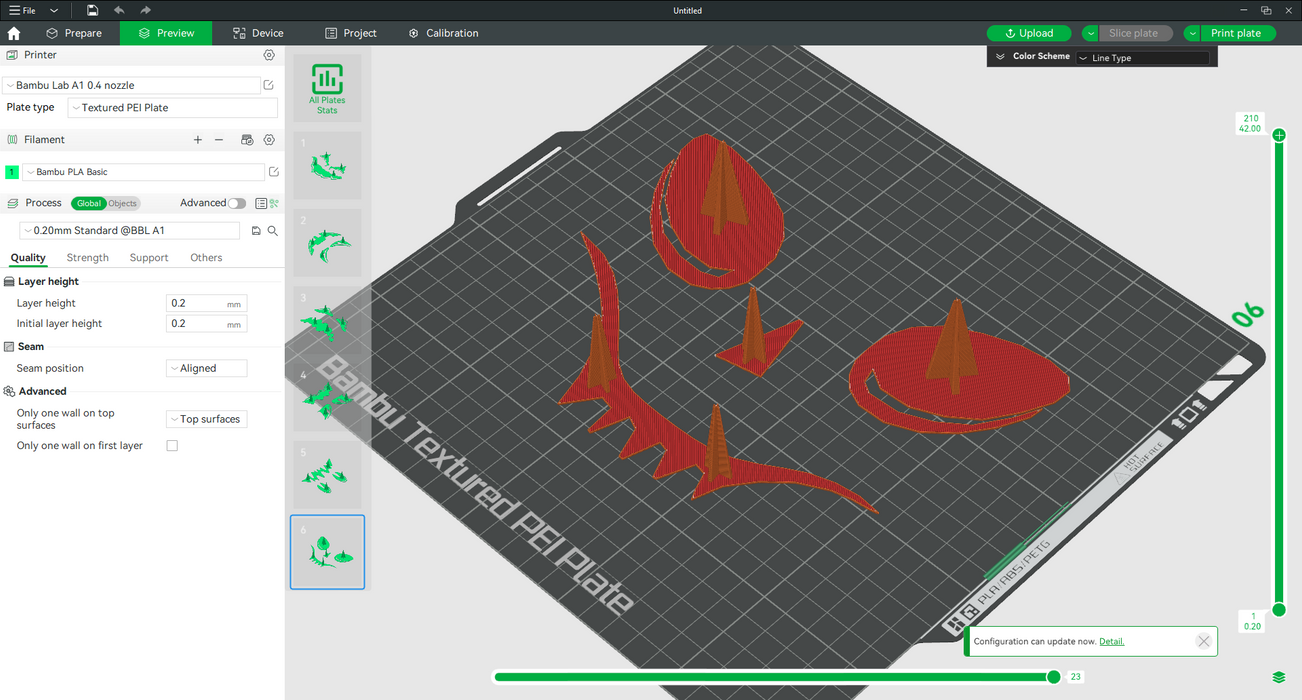
Task: Open the Detail link in notification
Action: tap(1111, 641)
